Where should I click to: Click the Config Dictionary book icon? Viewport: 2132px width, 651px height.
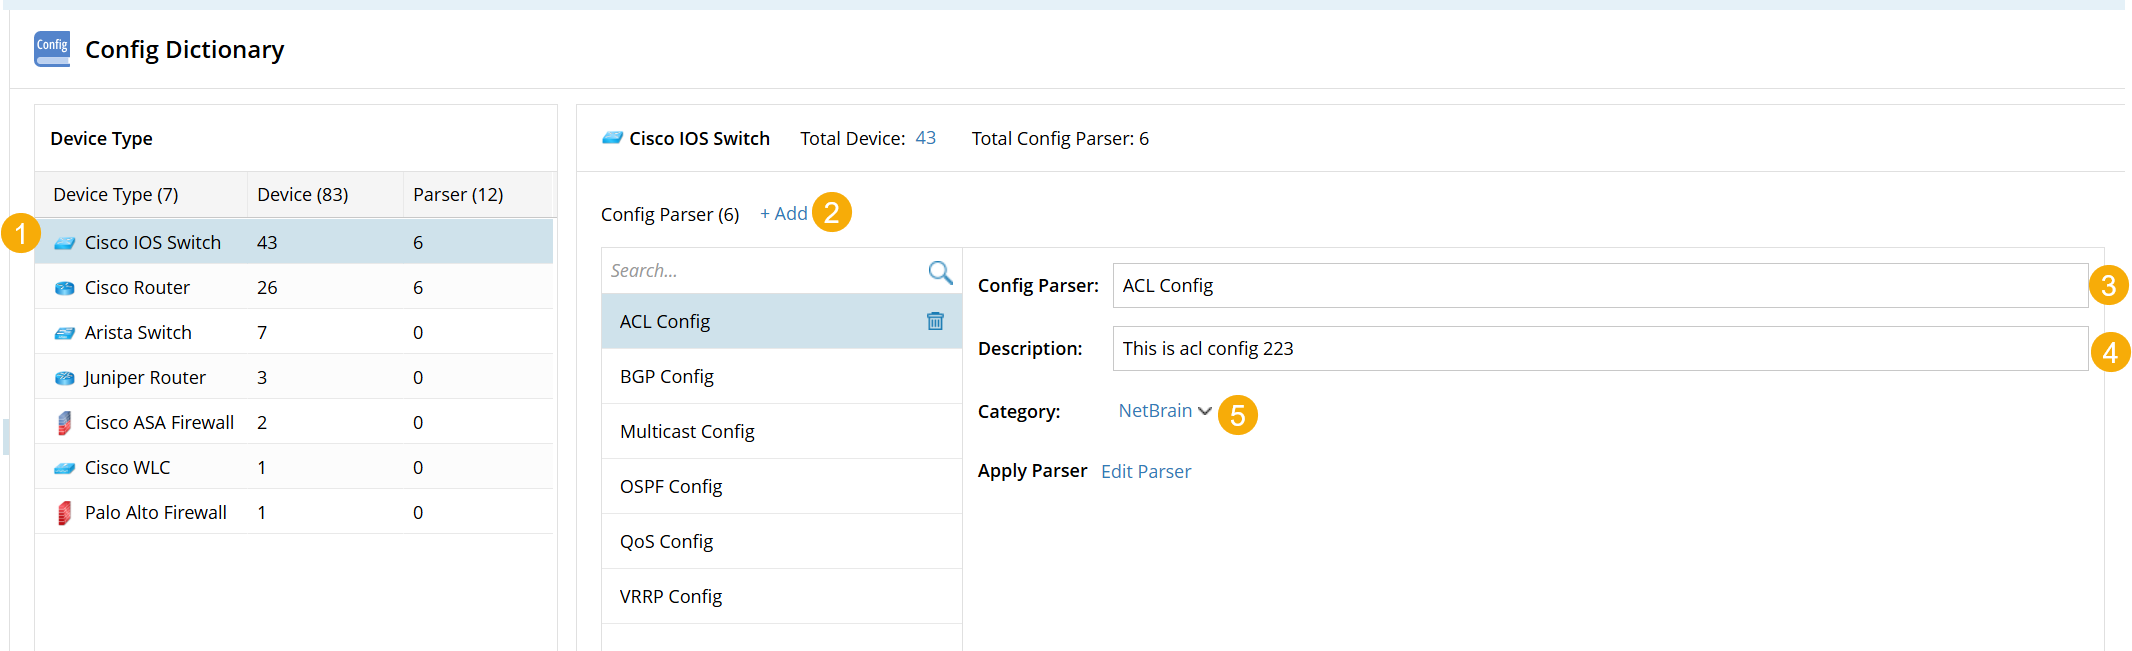[52, 49]
